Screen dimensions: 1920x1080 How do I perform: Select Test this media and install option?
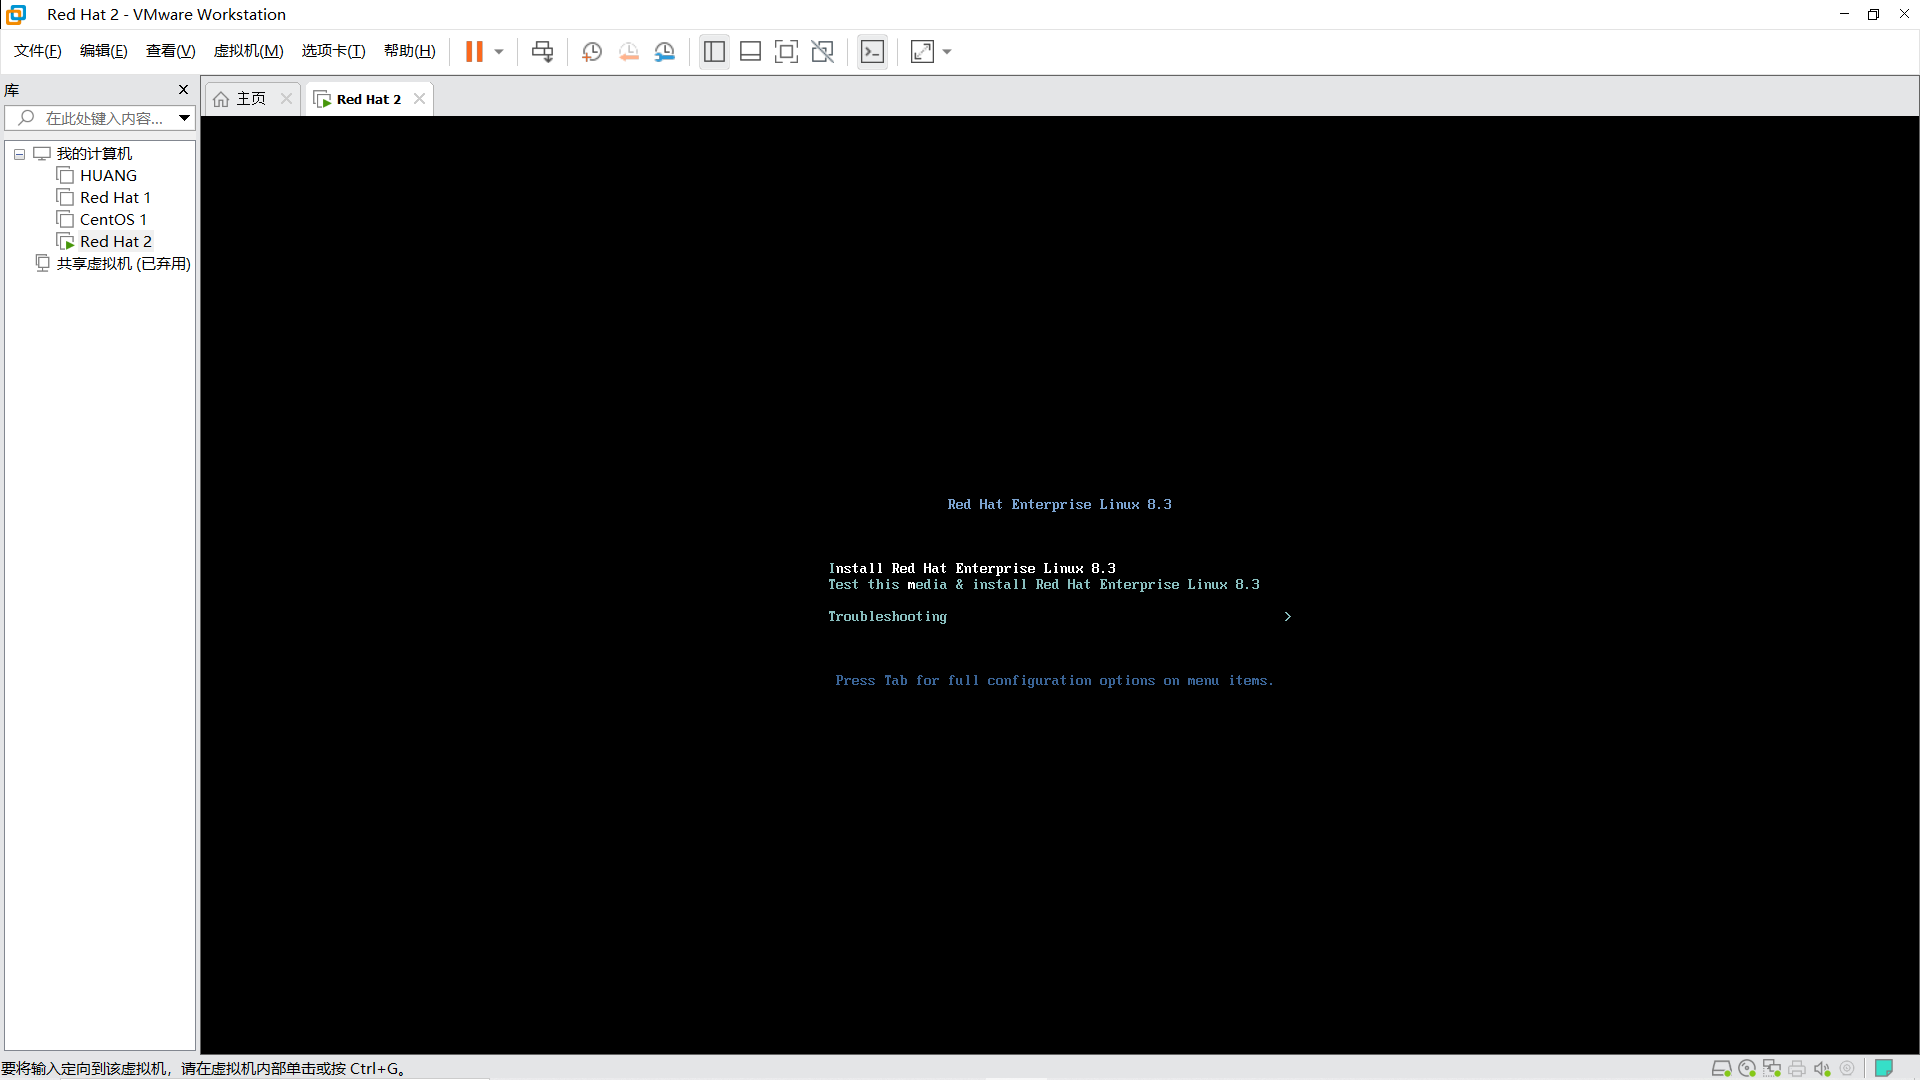tap(1042, 583)
